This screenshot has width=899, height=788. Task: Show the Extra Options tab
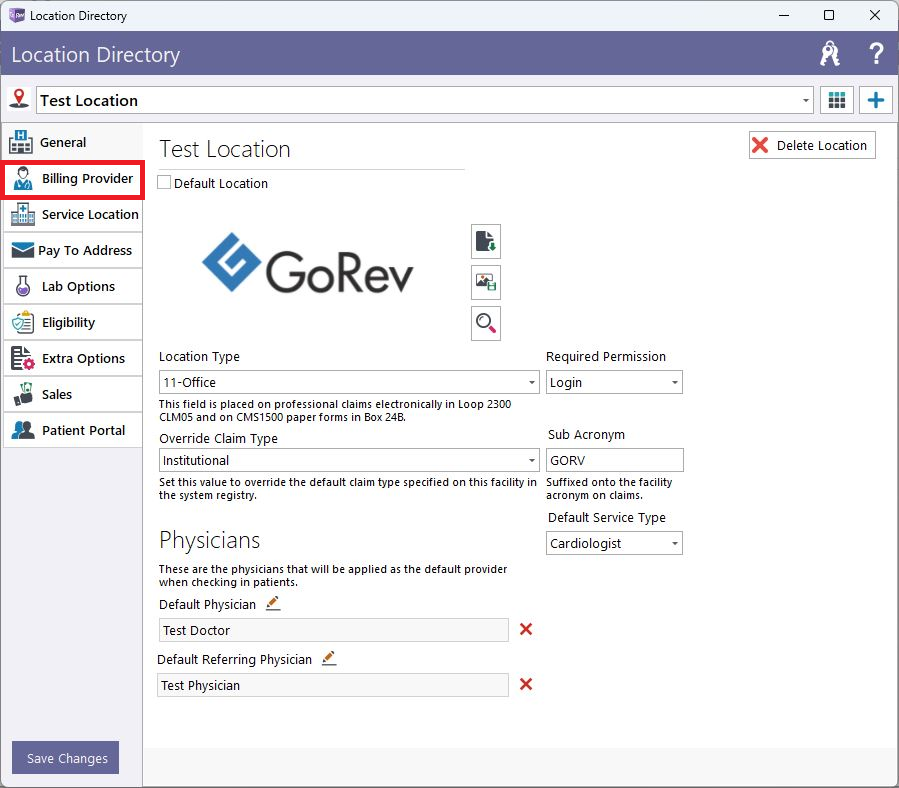pyautogui.click(x=73, y=358)
